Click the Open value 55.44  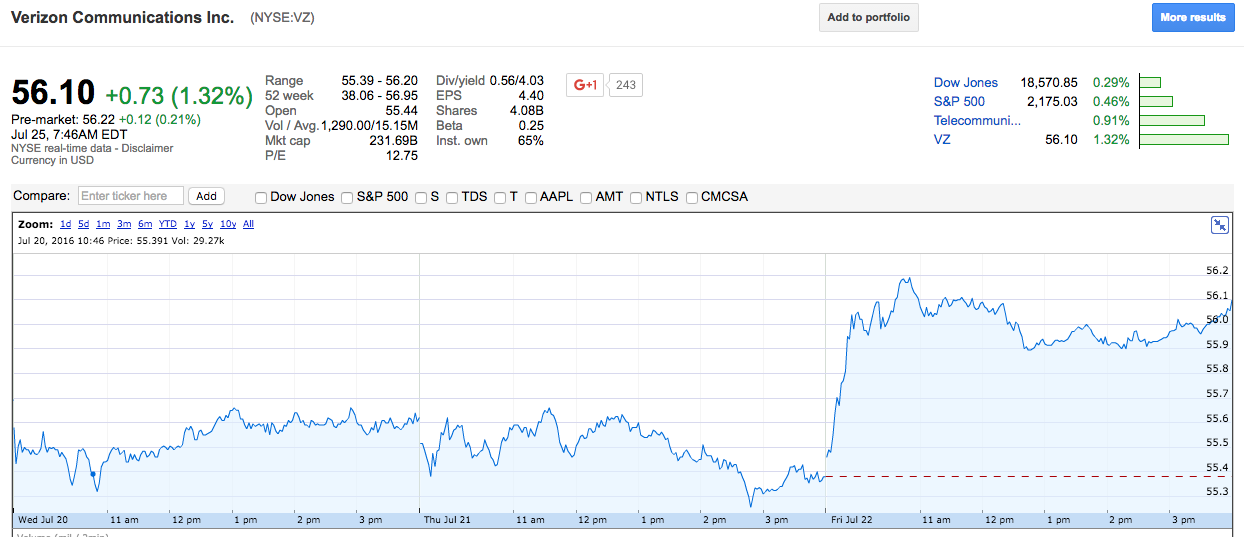click(x=401, y=111)
